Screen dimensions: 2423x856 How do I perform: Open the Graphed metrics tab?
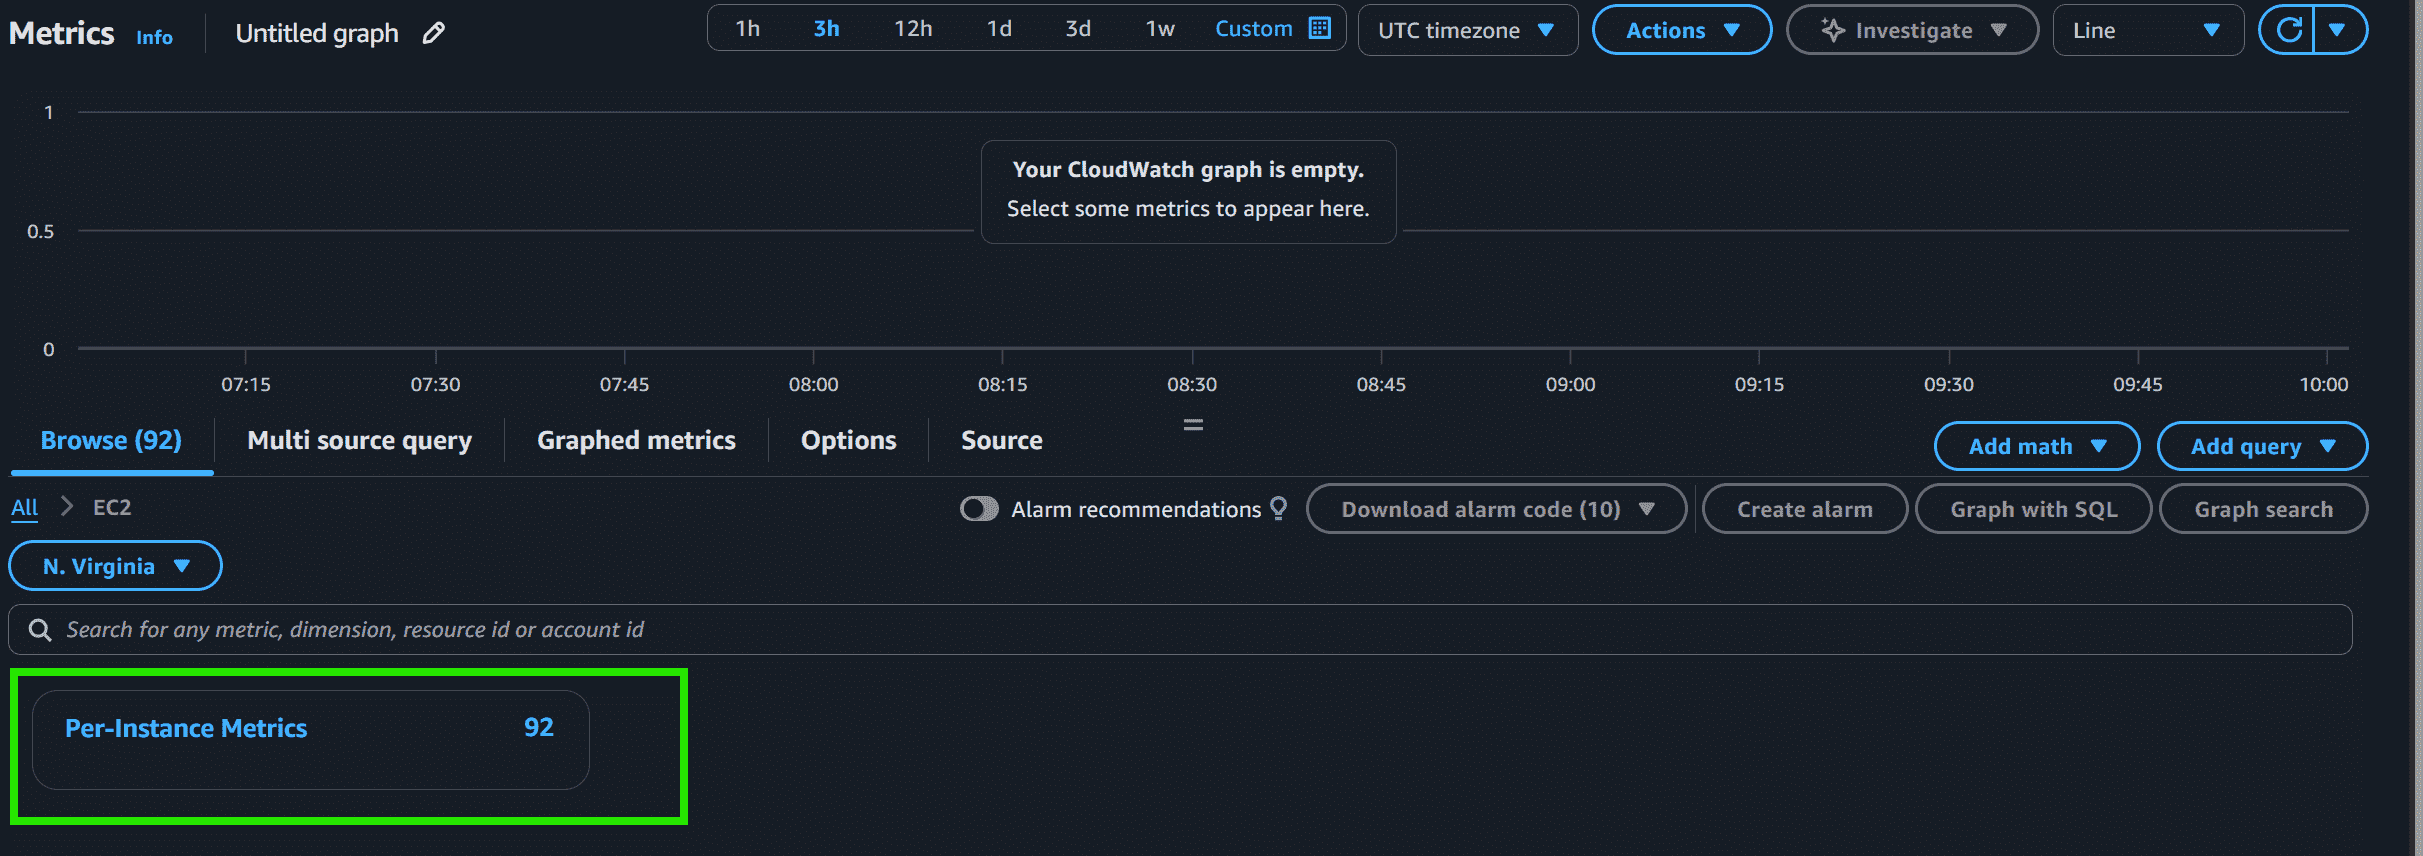(x=636, y=441)
